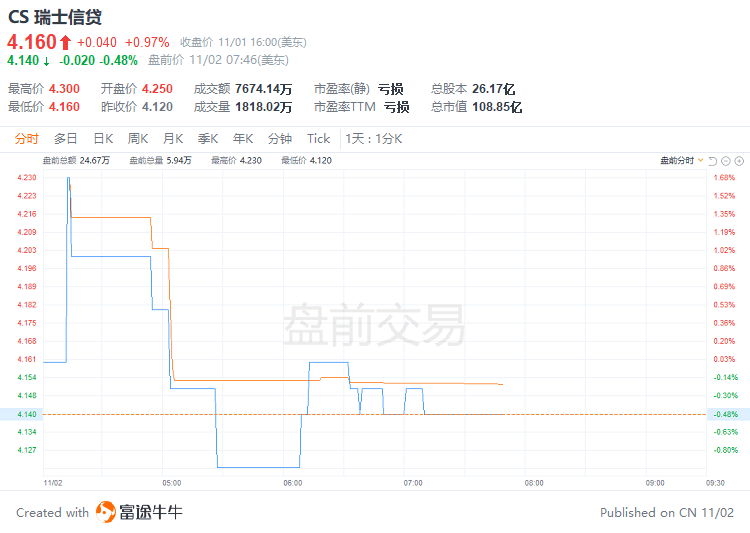The width and height of the screenshot is (750, 533).
Task: Click 盘前价 11/02 07:46(美东) timestamp
Action: [218, 60]
